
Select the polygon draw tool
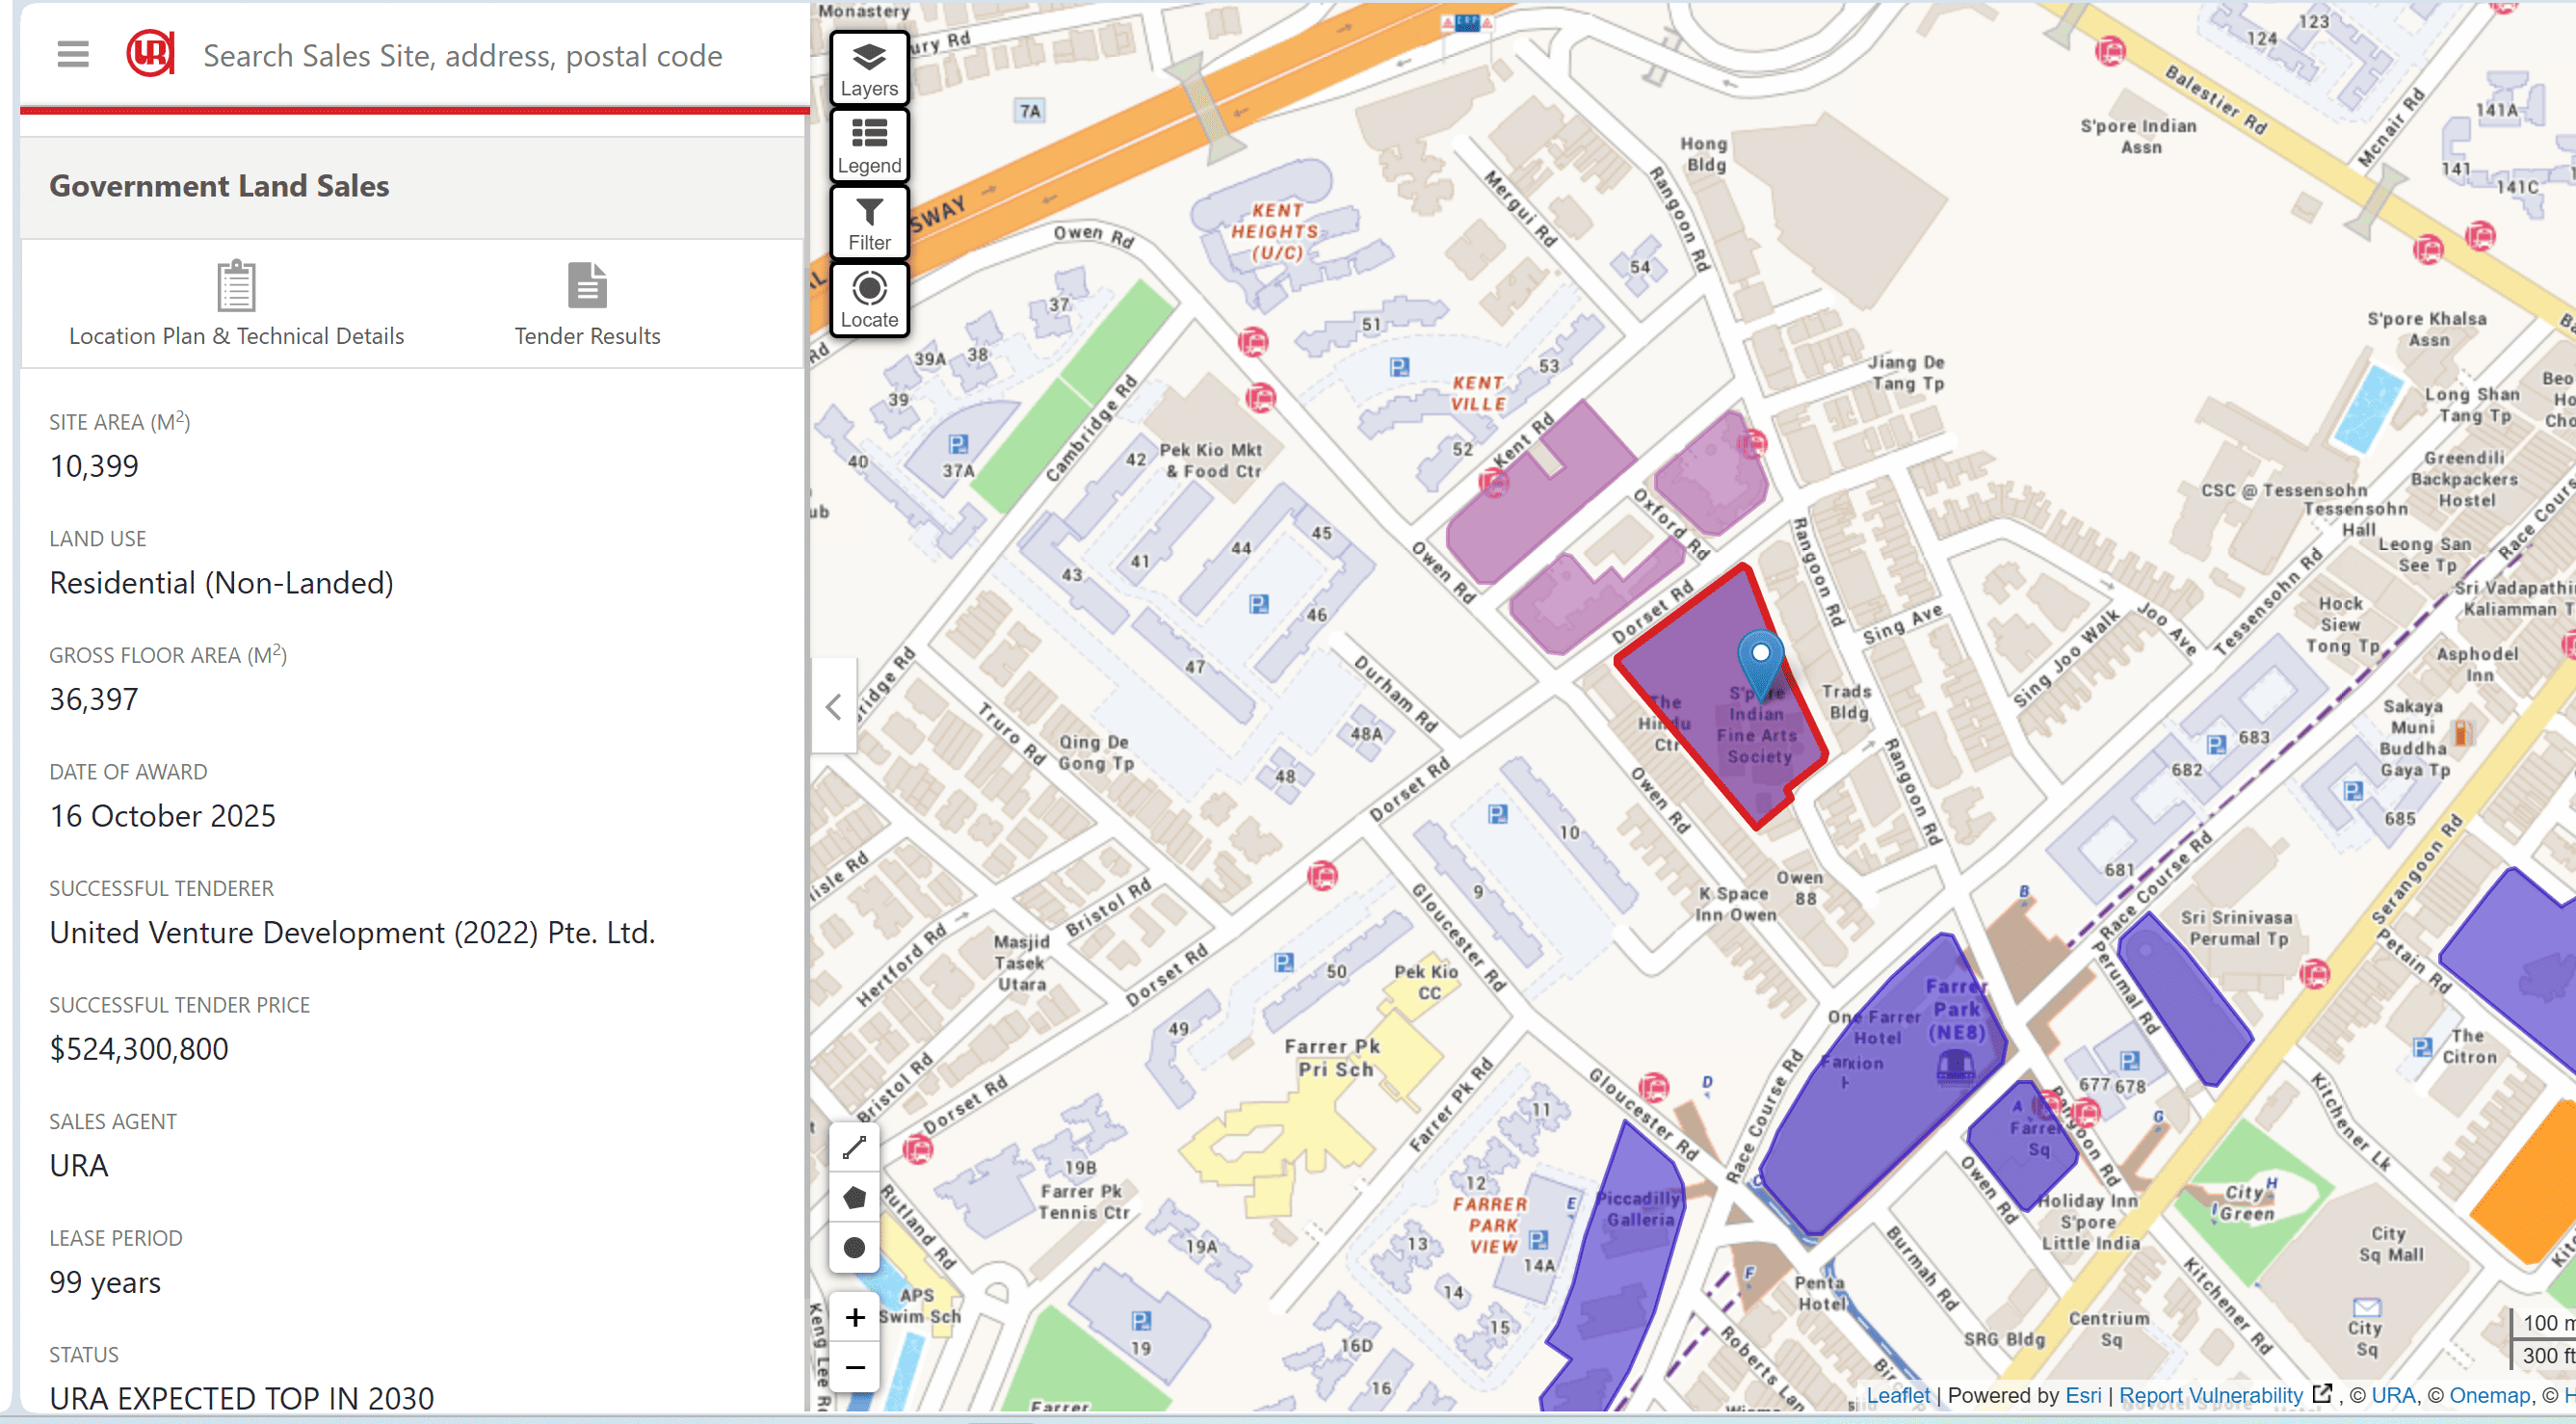click(854, 1198)
